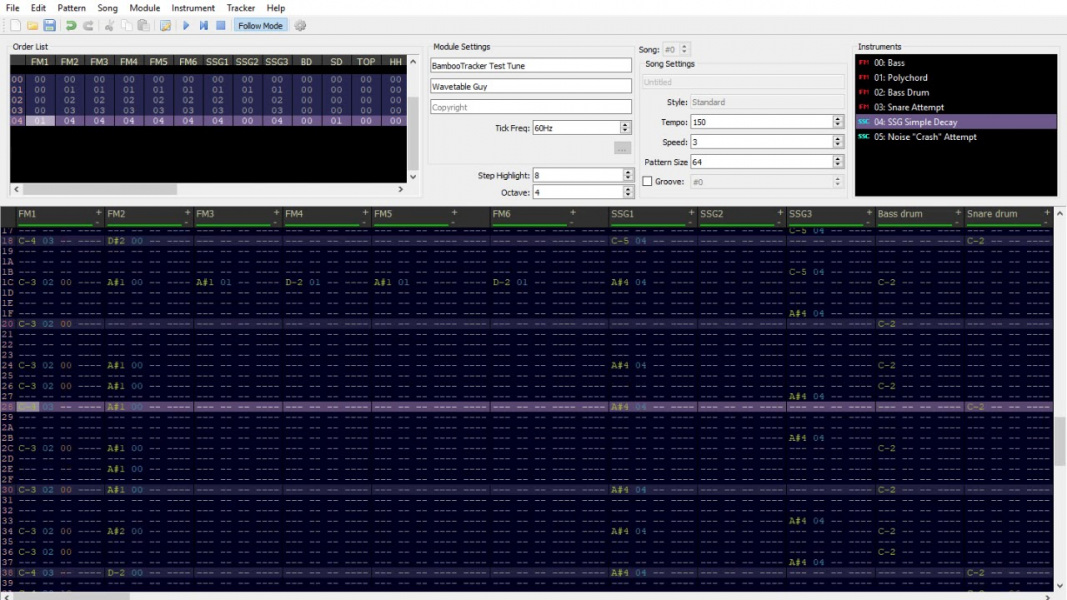Toggle Follow Mode button
This screenshot has width=1067, height=600.
260,26
